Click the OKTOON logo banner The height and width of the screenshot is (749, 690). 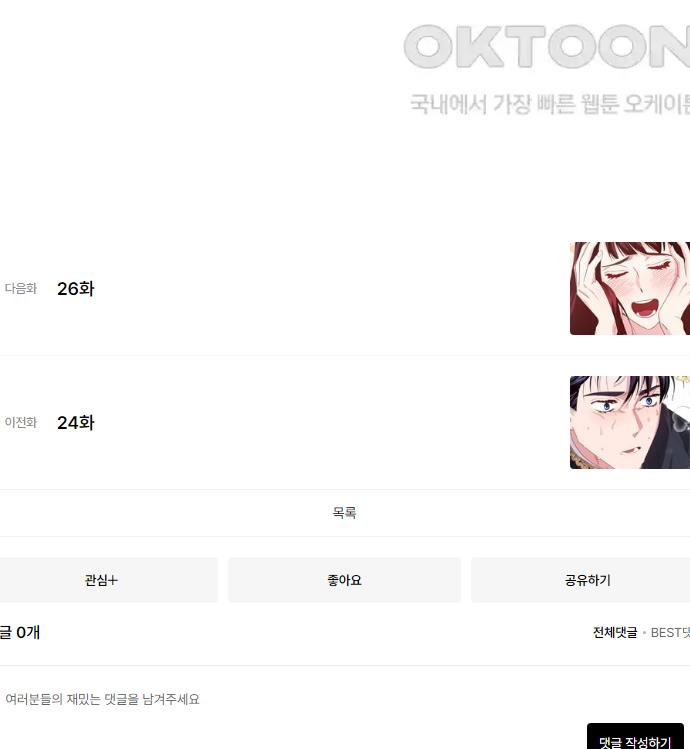click(x=547, y=47)
